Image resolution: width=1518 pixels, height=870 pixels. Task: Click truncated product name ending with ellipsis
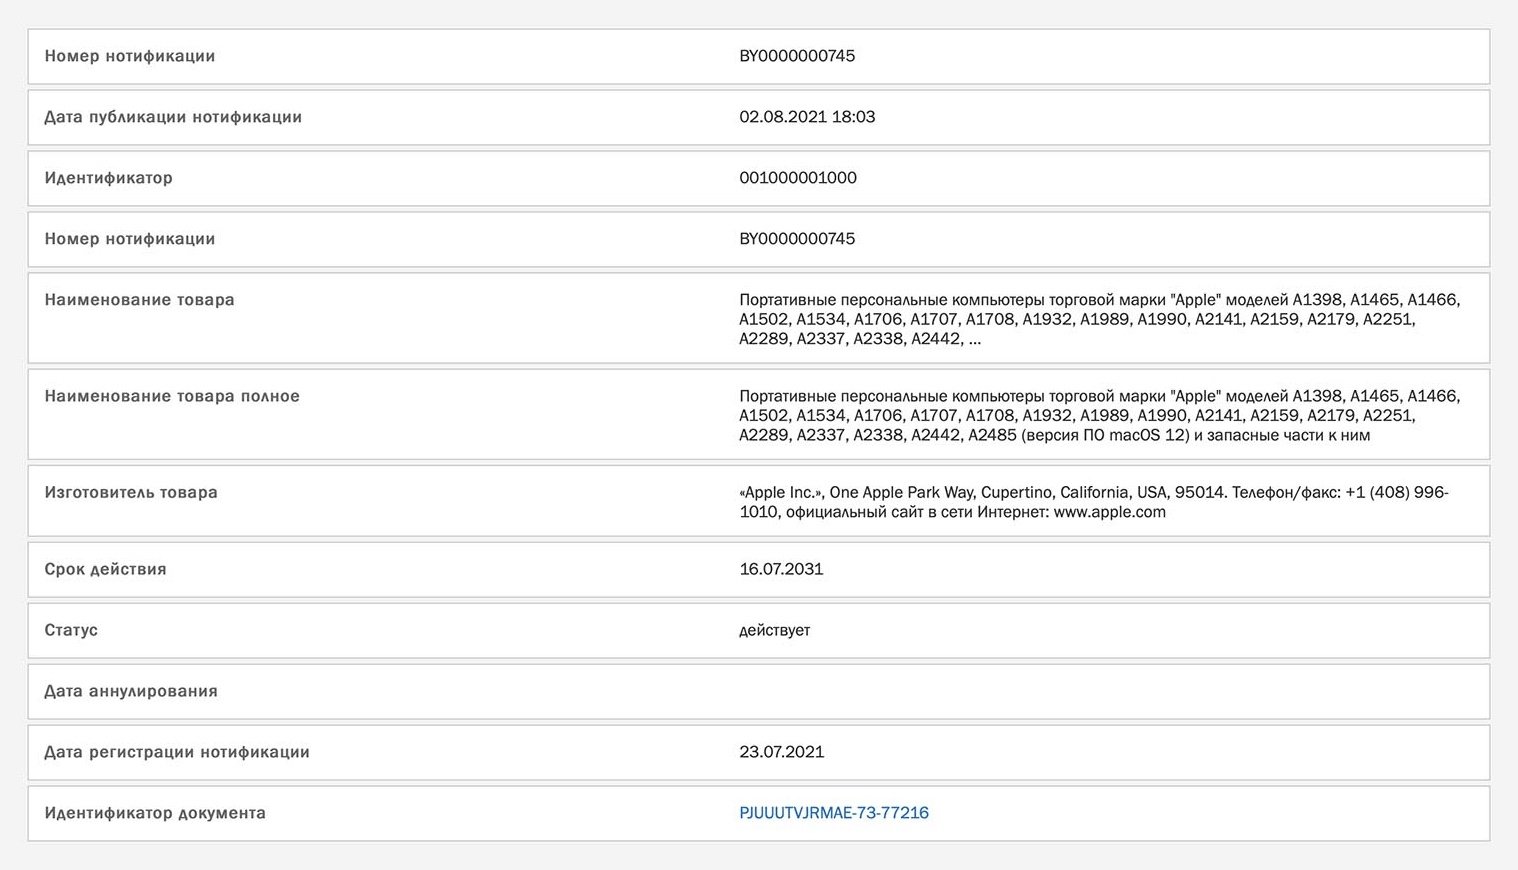tap(1099, 319)
